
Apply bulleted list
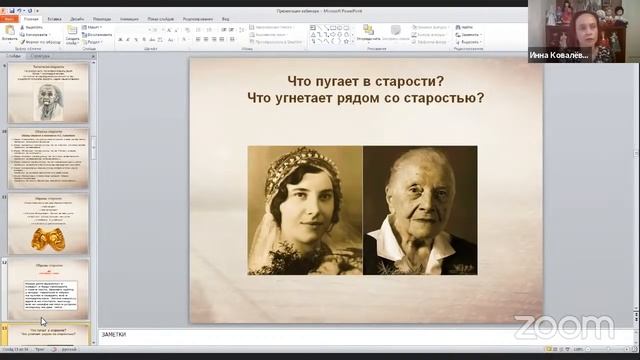[x=198, y=30]
